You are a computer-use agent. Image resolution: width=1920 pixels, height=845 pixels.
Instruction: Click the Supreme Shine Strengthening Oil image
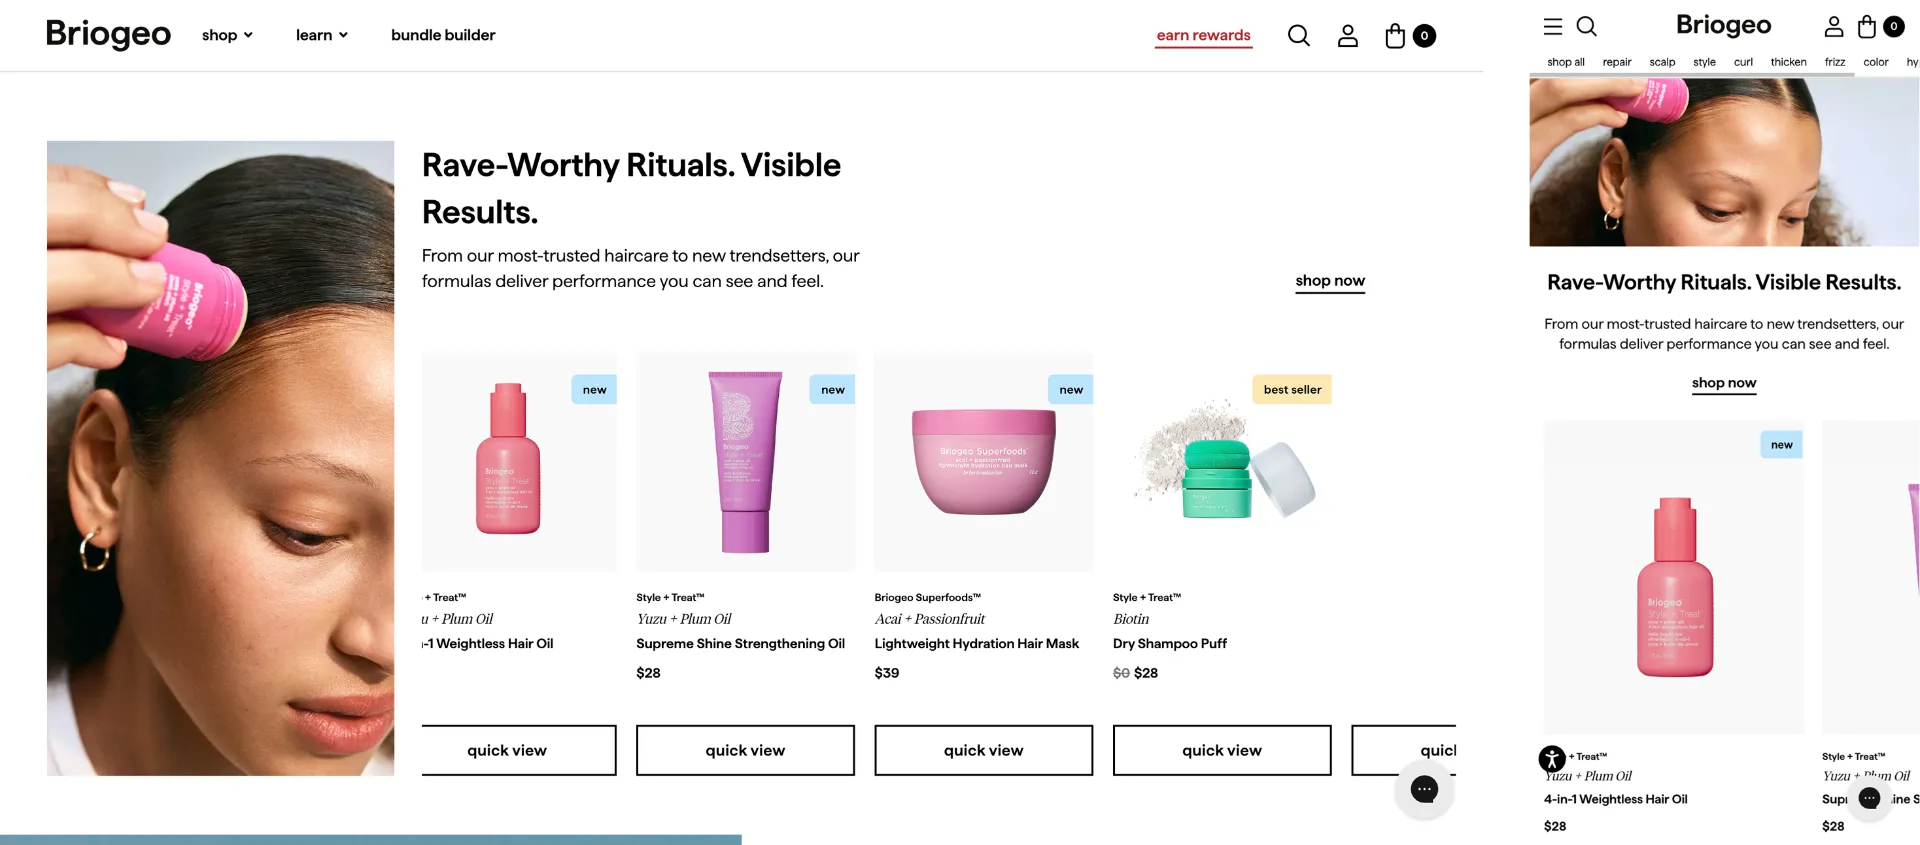[x=745, y=462]
